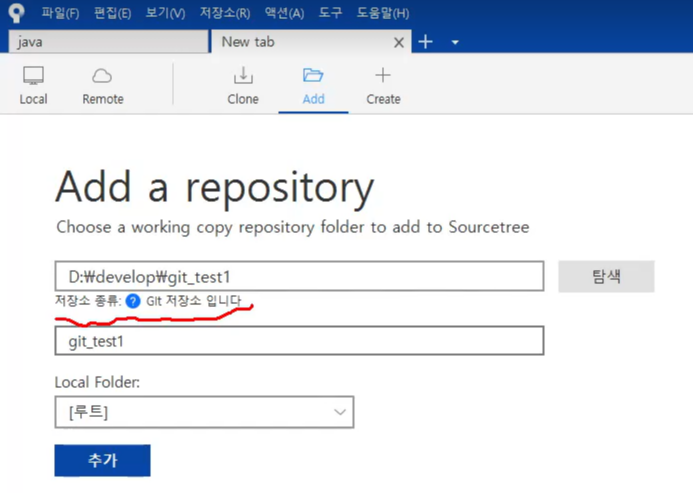The height and width of the screenshot is (493, 693).
Task: Open the 액션(A) menu
Action: (x=284, y=13)
